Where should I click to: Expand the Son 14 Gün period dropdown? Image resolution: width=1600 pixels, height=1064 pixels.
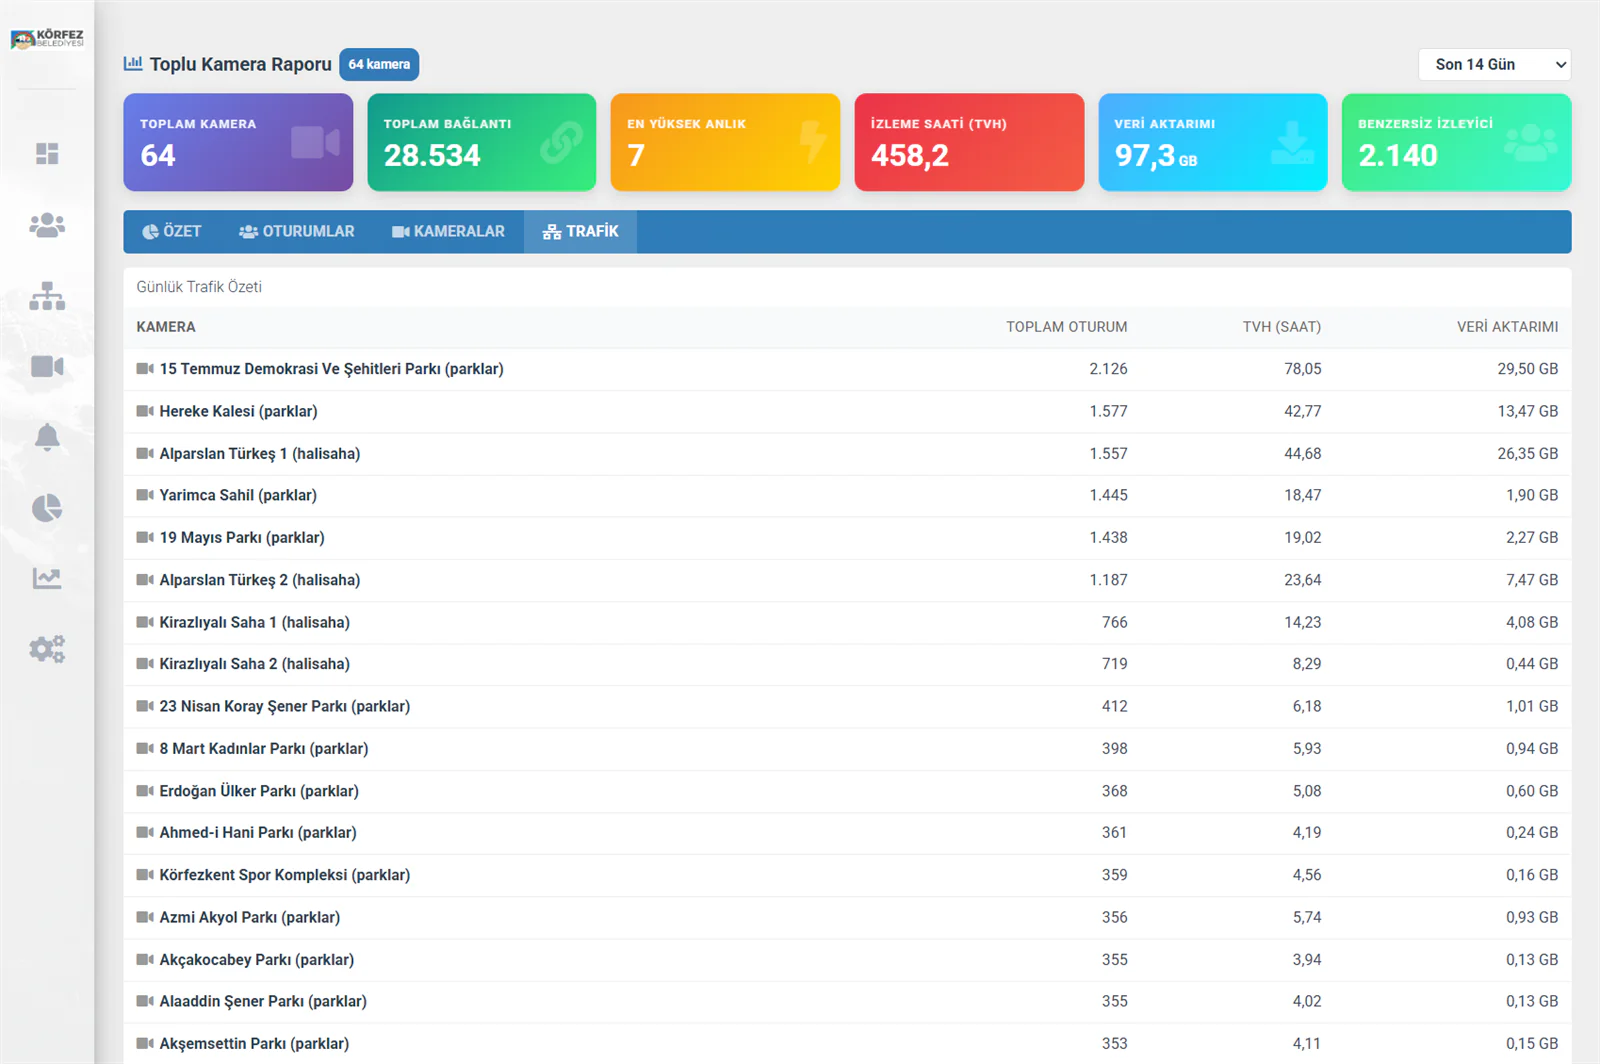pyautogui.click(x=1494, y=64)
